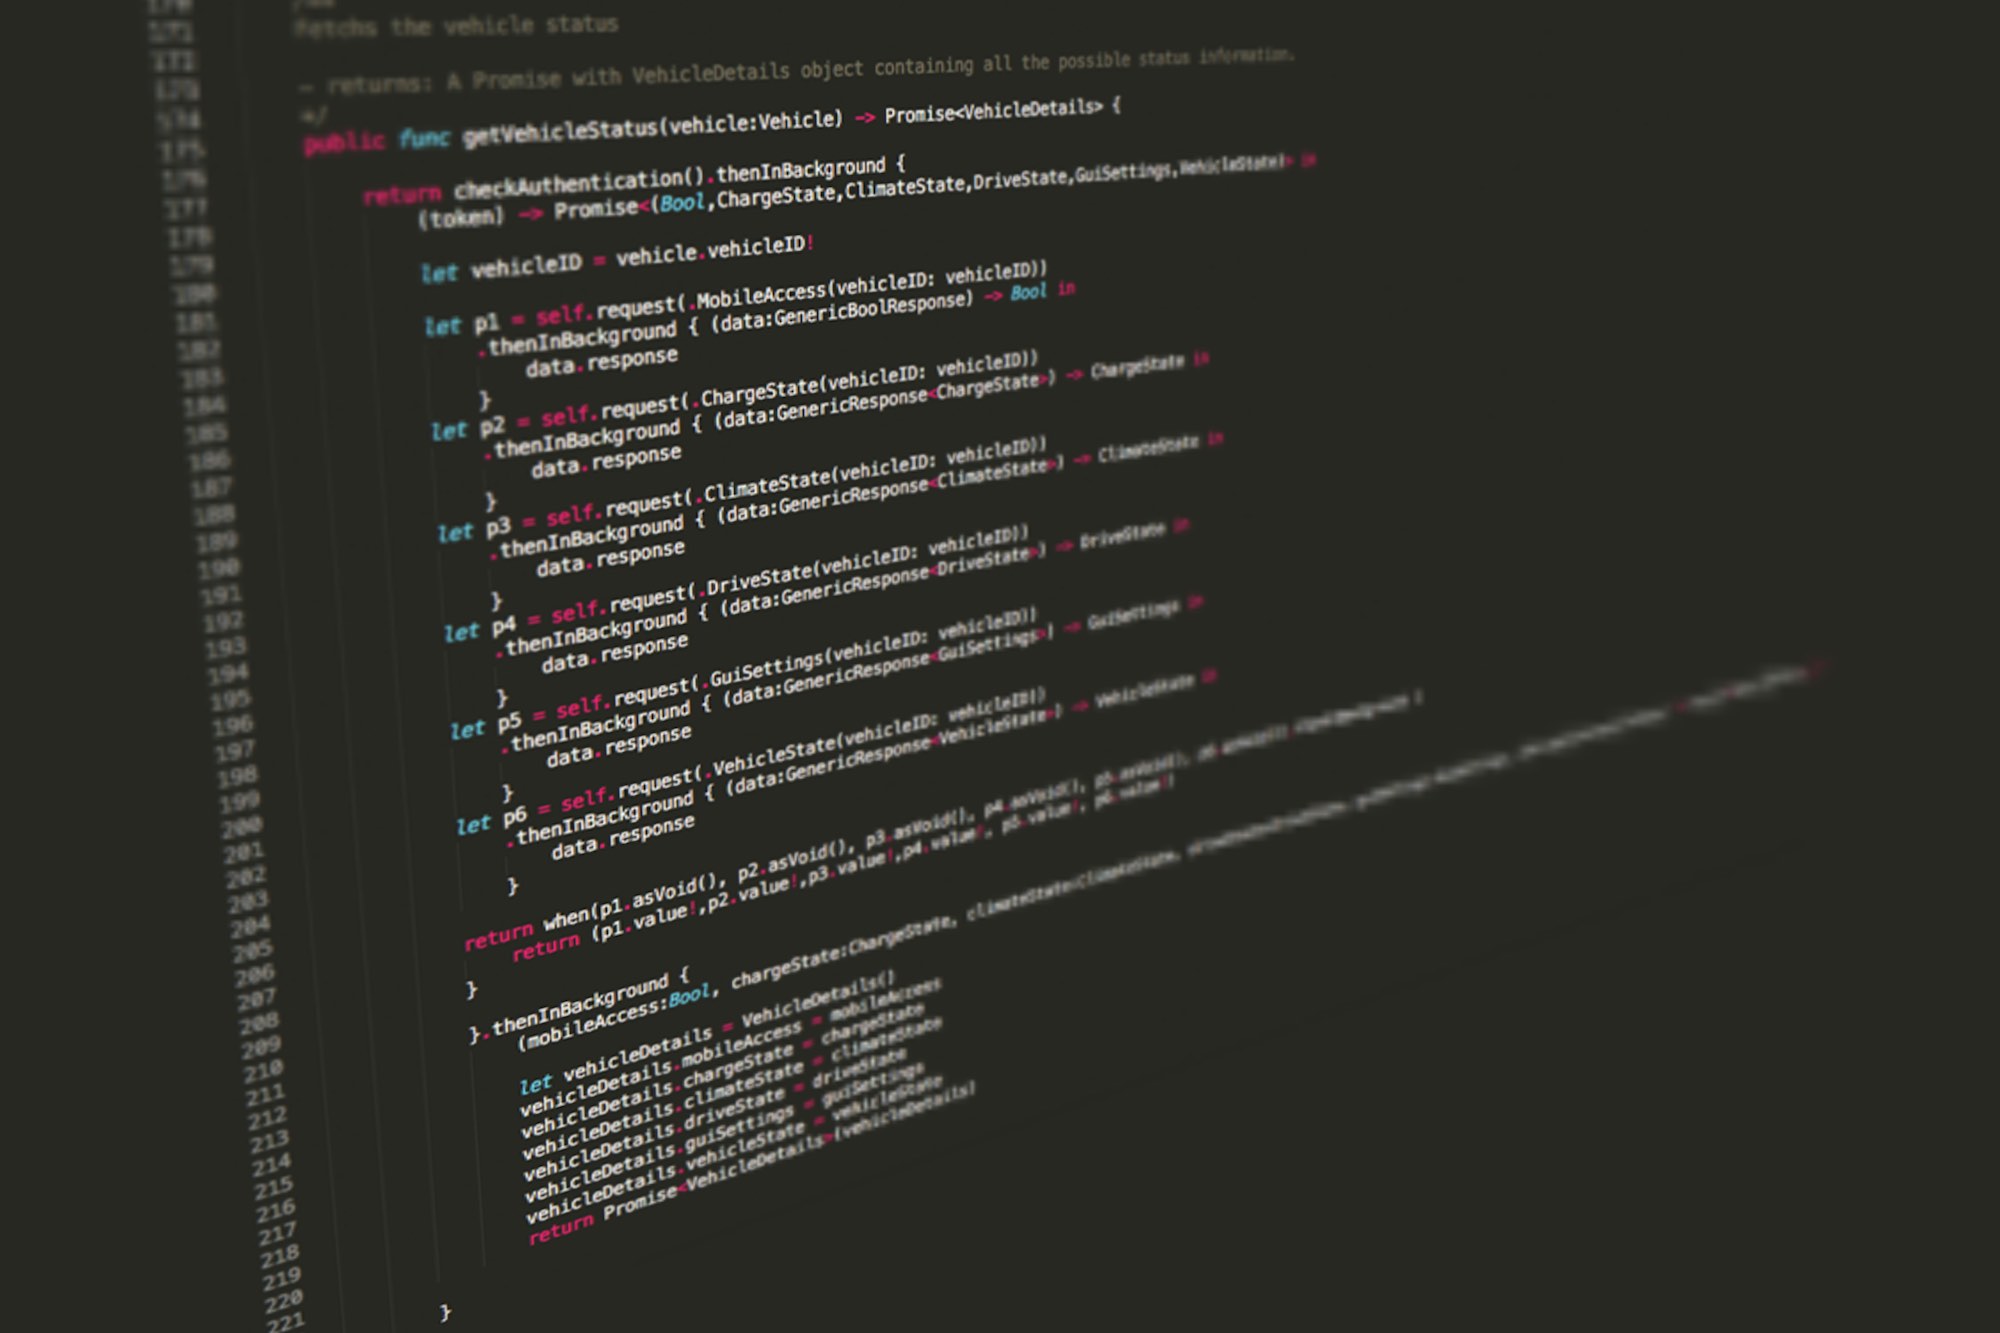The height and width of the screenshot is (1333, 2000).
Task: Click the checkAuthentication() call
Action: tap(580, 183)
